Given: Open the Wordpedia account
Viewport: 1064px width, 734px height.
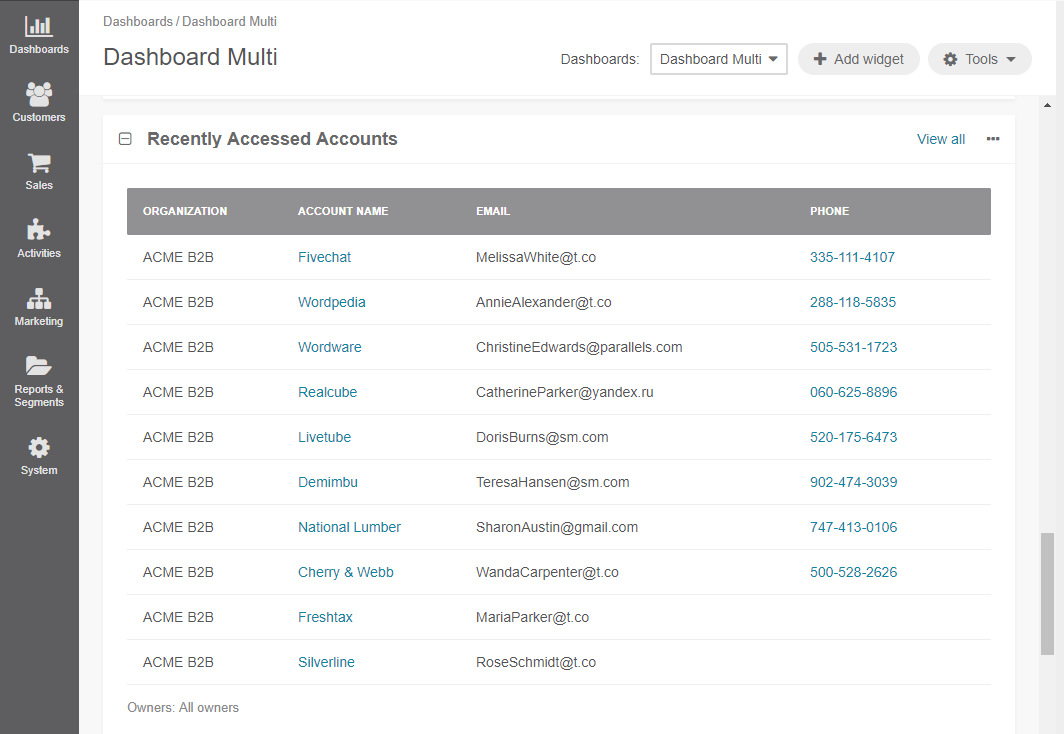Looking at the screenshot, I should (x=331, y=302).
